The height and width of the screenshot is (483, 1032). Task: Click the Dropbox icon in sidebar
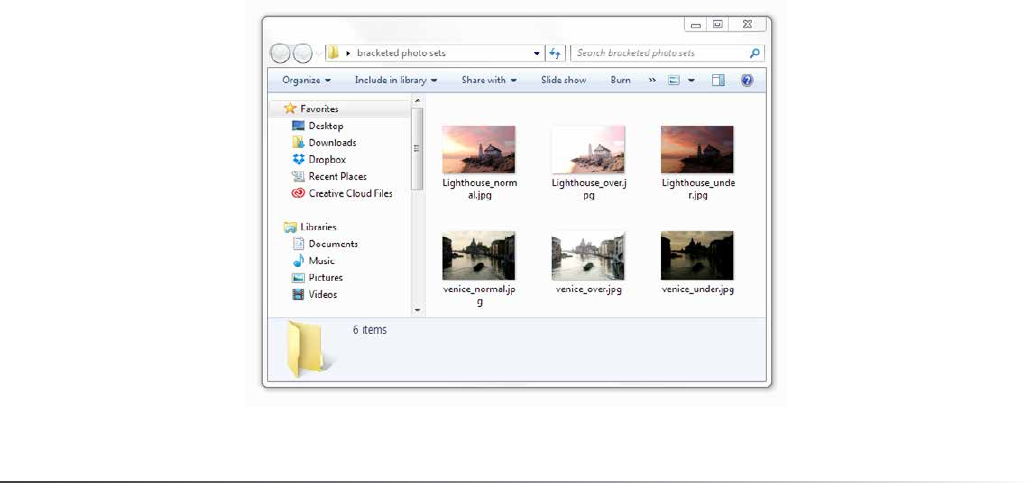tap(298, 159)
